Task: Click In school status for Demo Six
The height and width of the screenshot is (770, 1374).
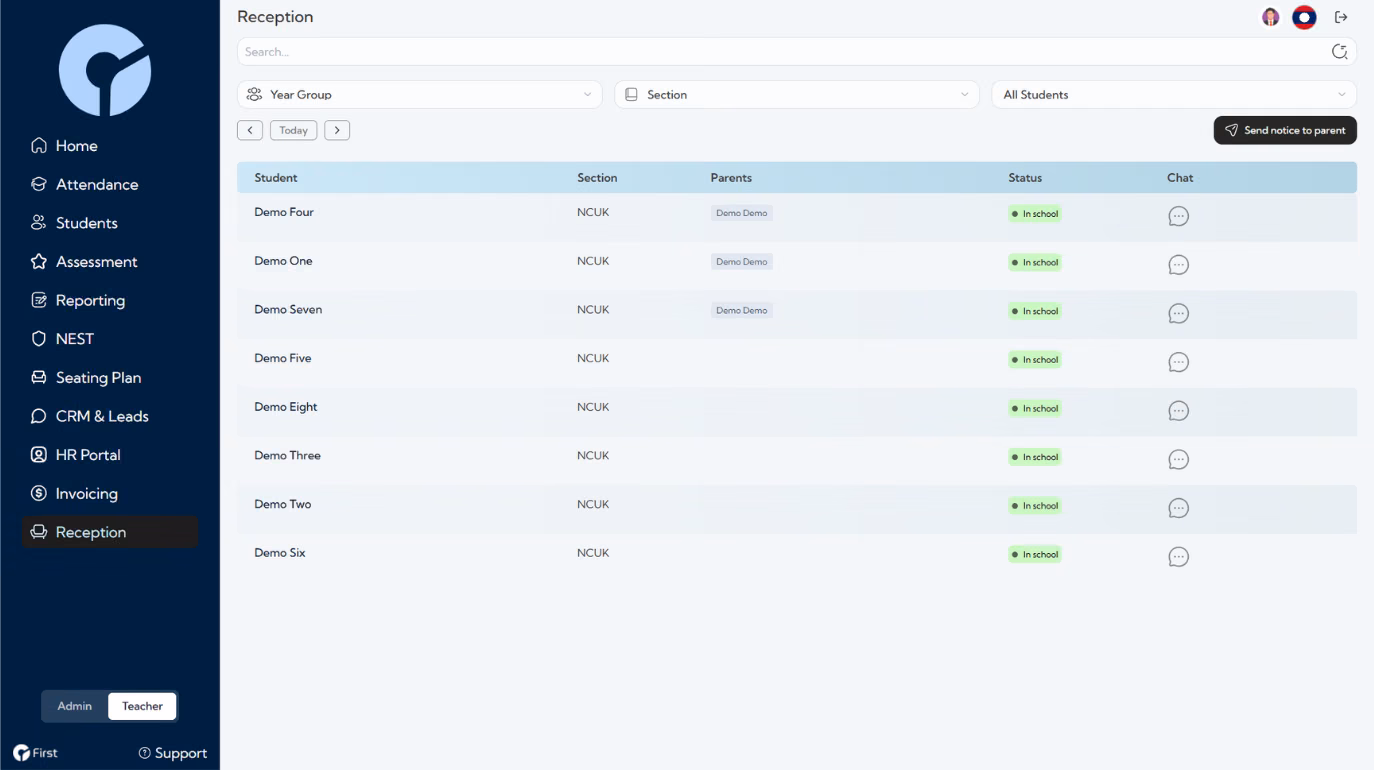Action: coord(1035,554)
